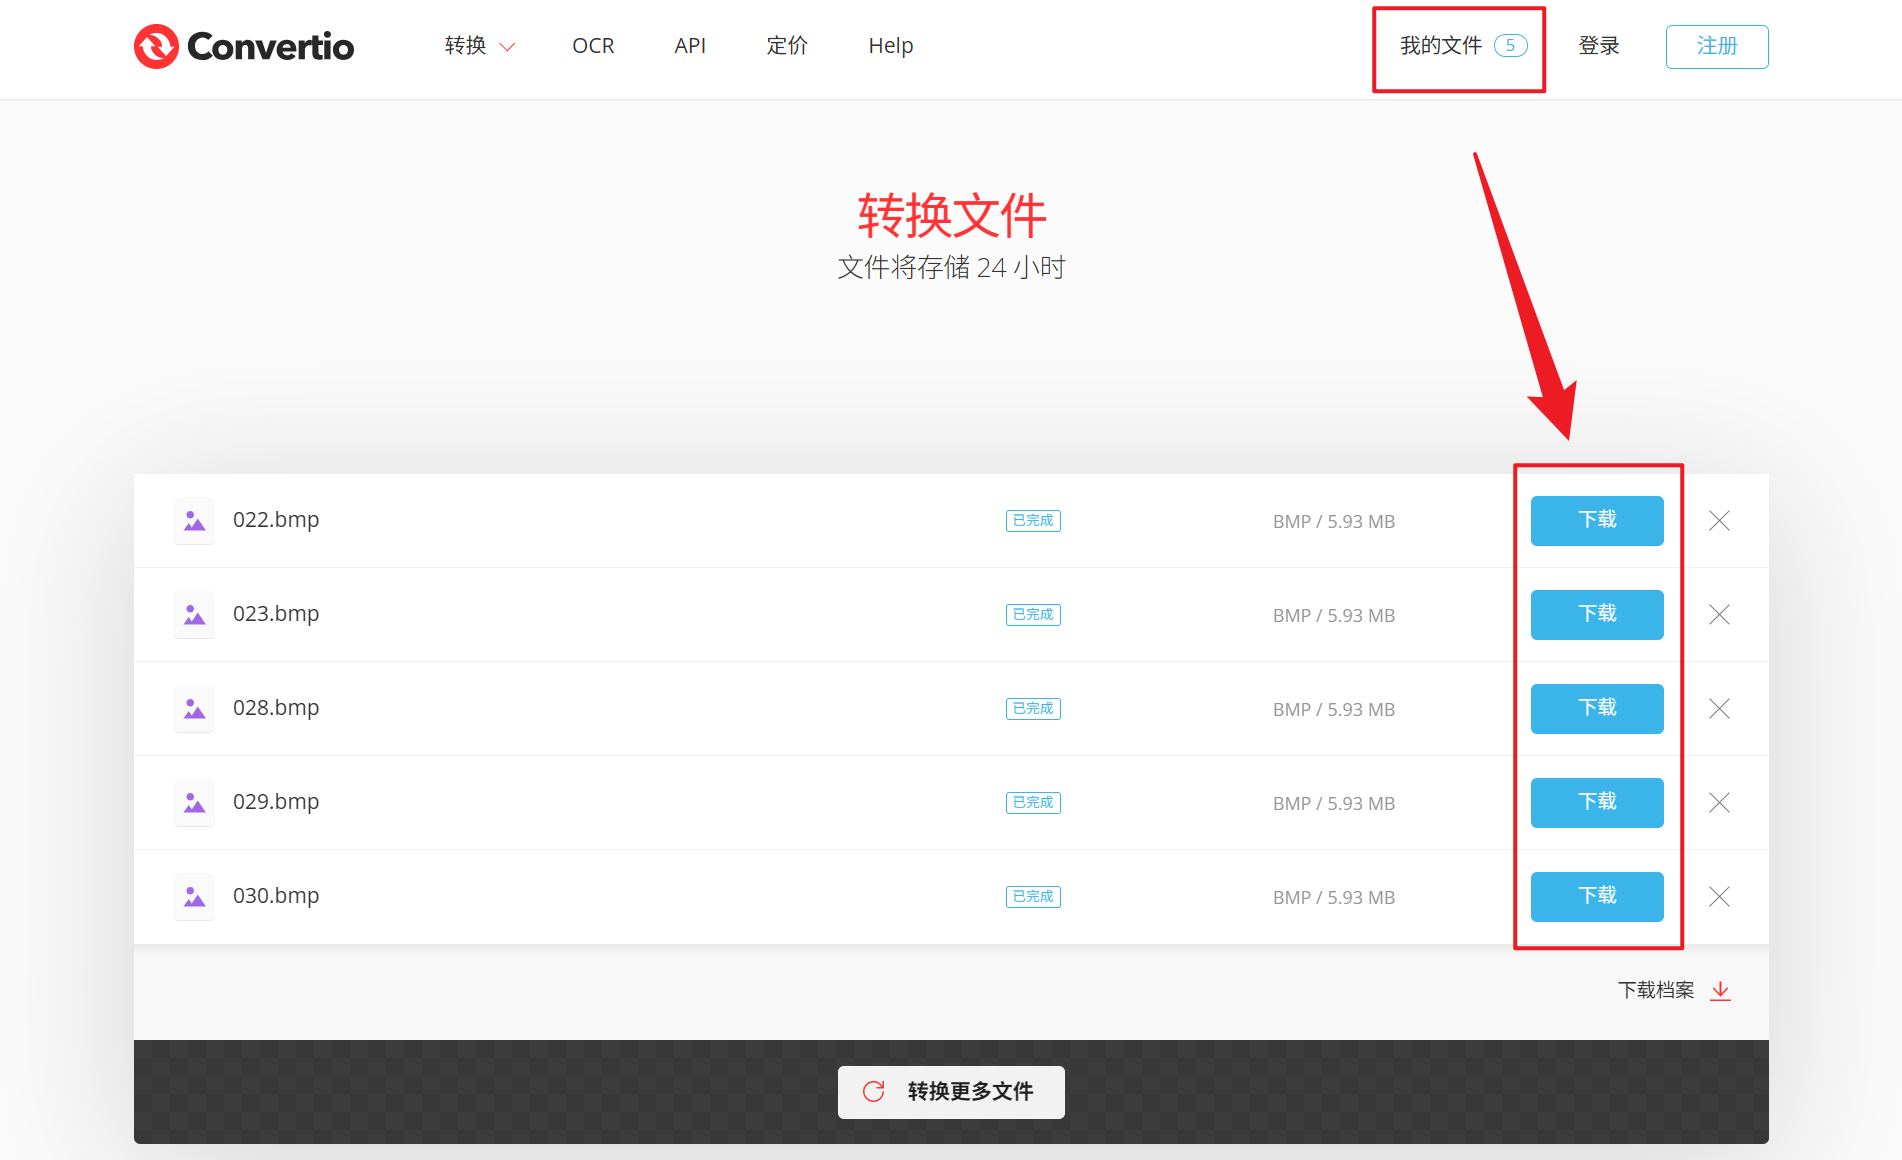
Task: Download the 023.bmp file
Action: click(1596, 614)
